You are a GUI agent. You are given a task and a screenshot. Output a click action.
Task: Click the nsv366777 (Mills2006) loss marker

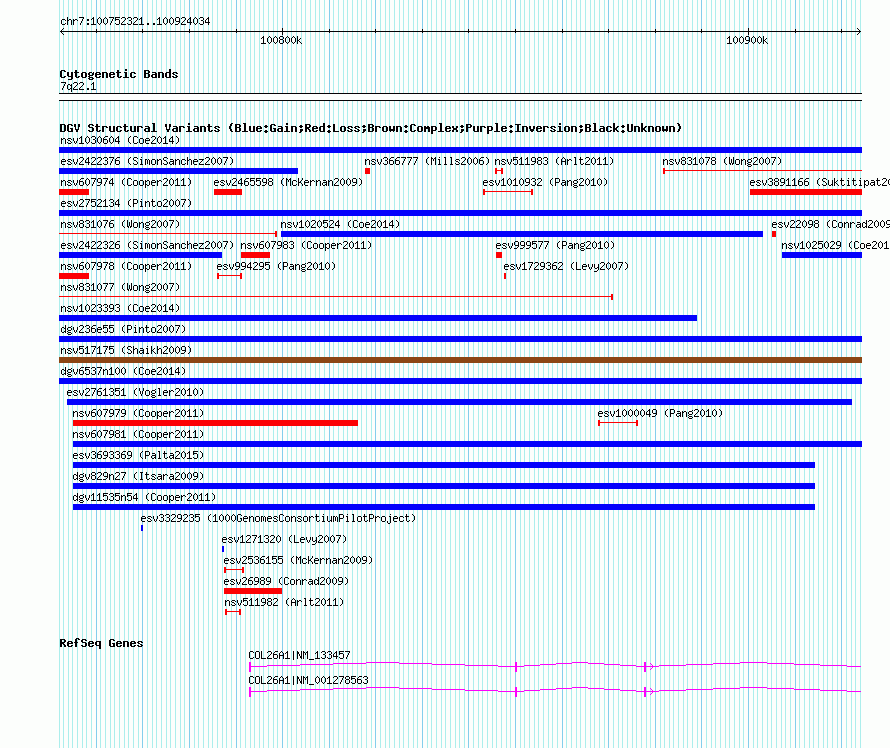(367, 171)
